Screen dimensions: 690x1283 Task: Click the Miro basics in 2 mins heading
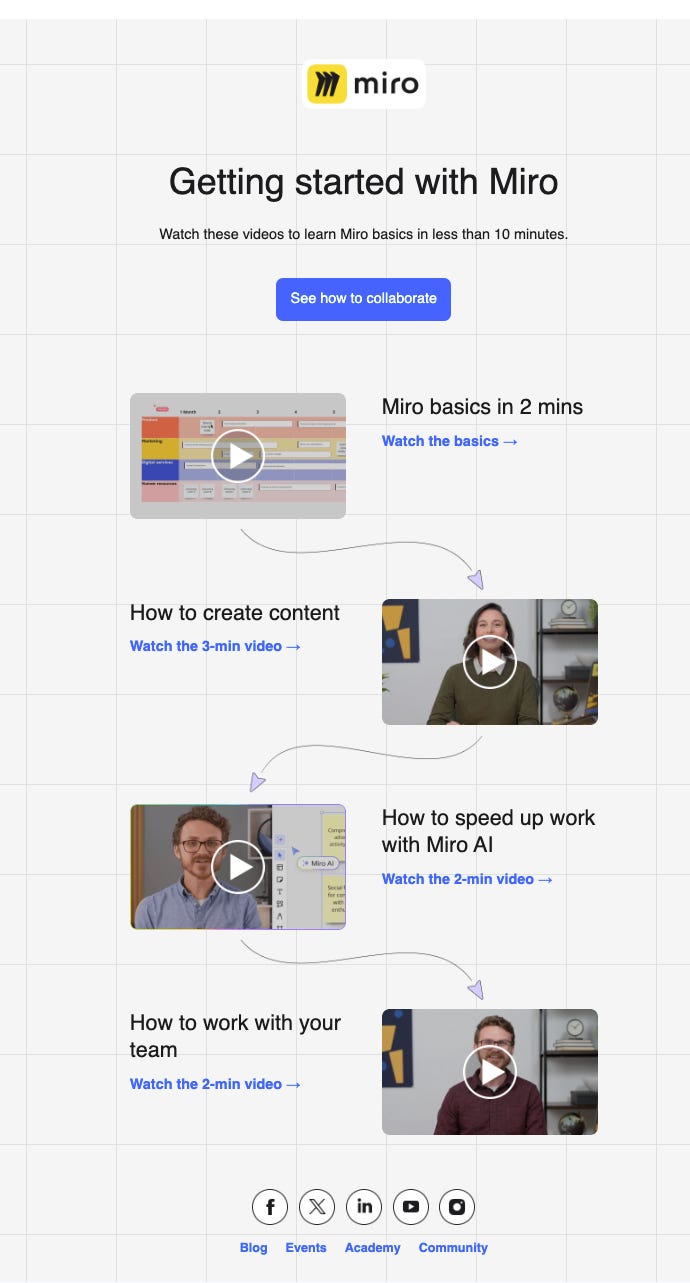[x=482, y=407]
